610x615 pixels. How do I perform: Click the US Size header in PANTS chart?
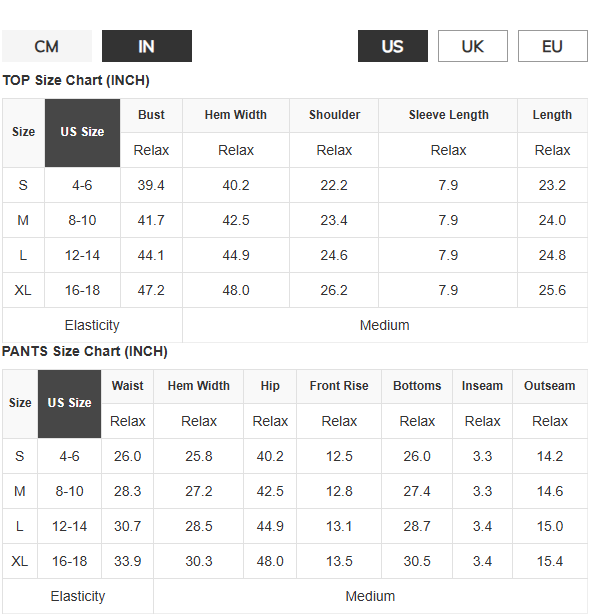click(69, 404)
